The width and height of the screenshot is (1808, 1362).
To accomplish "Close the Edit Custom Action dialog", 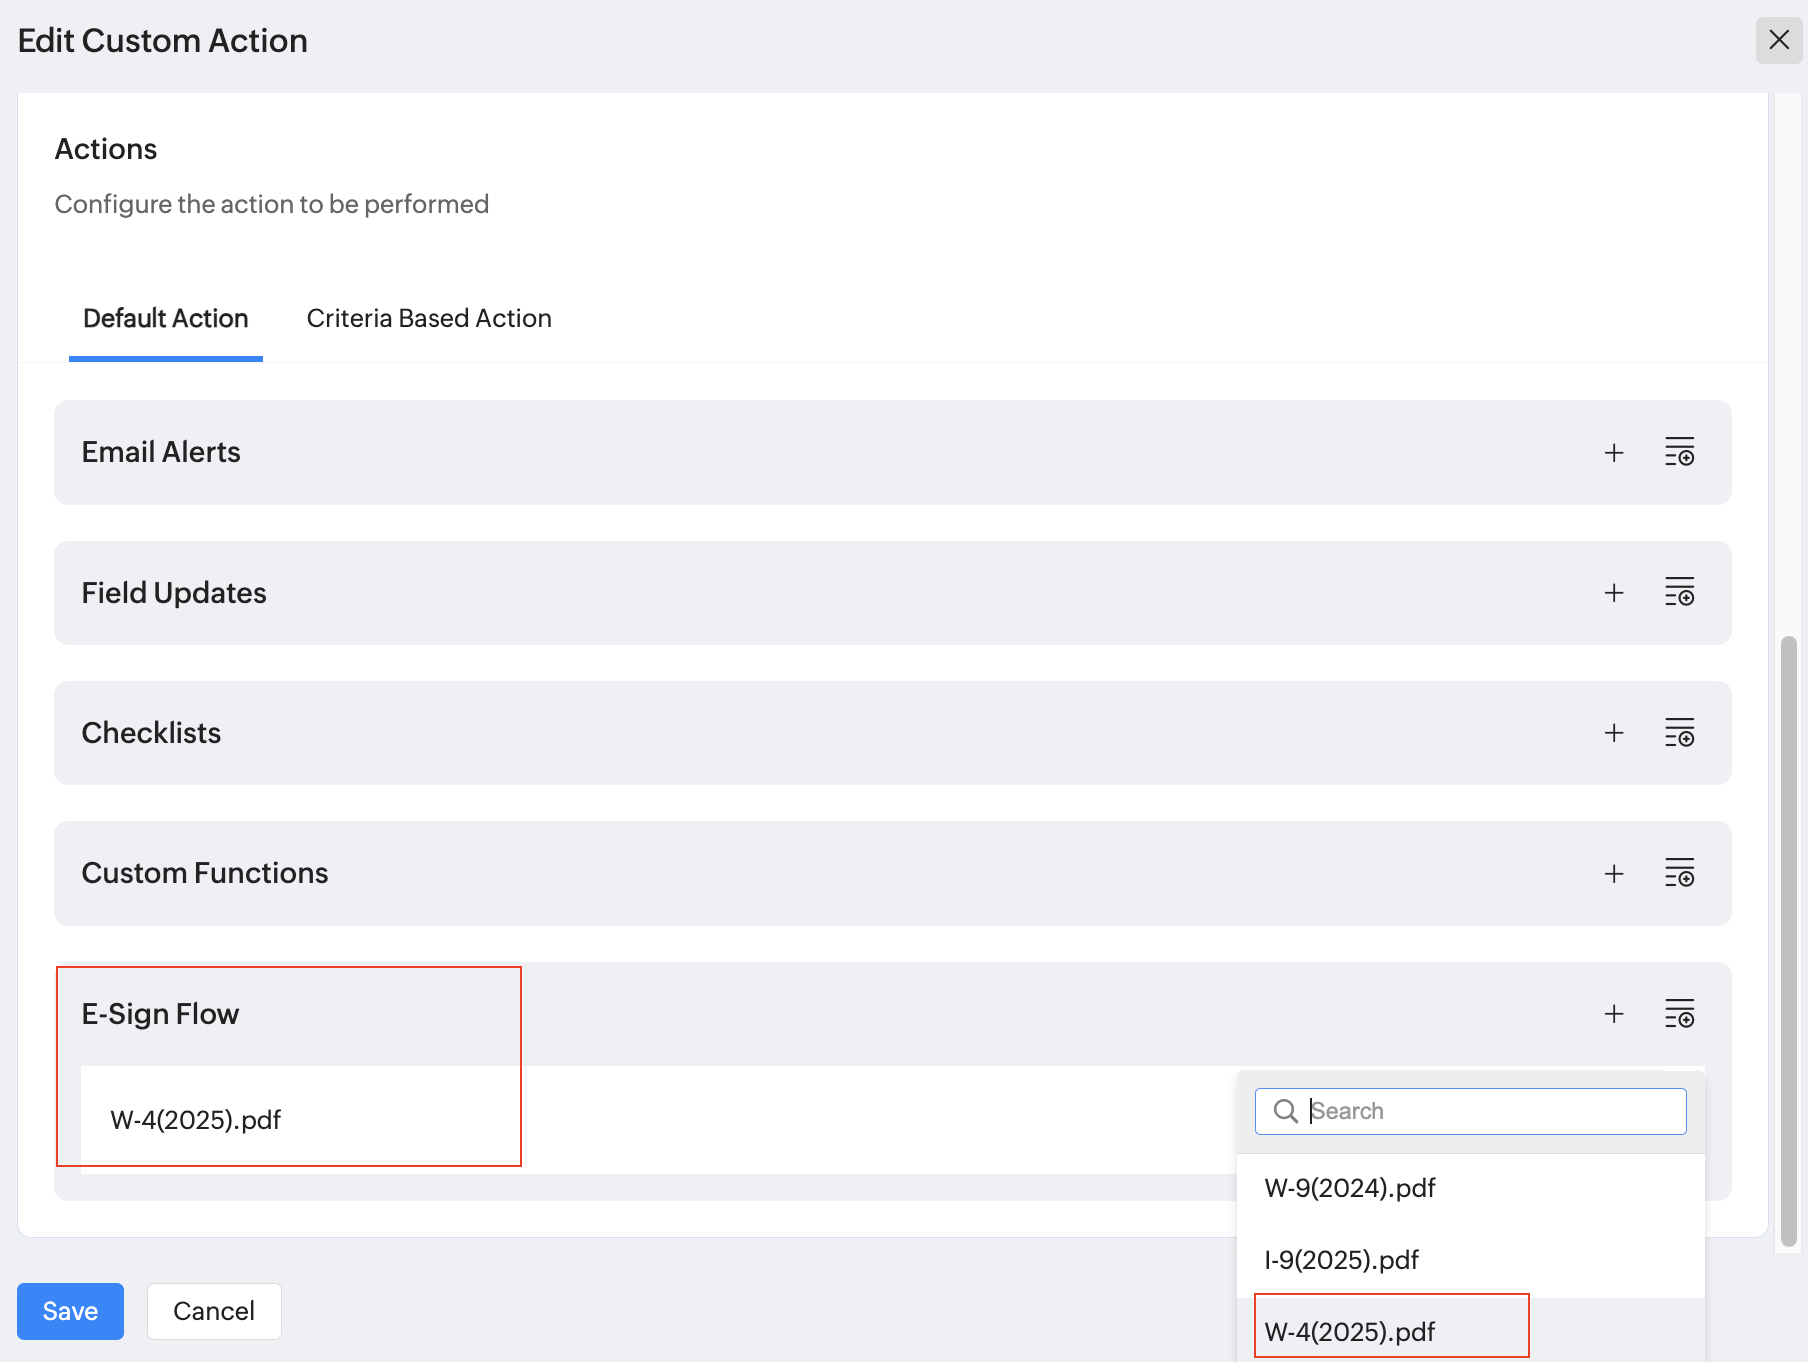I will (x=1779, y=40).
